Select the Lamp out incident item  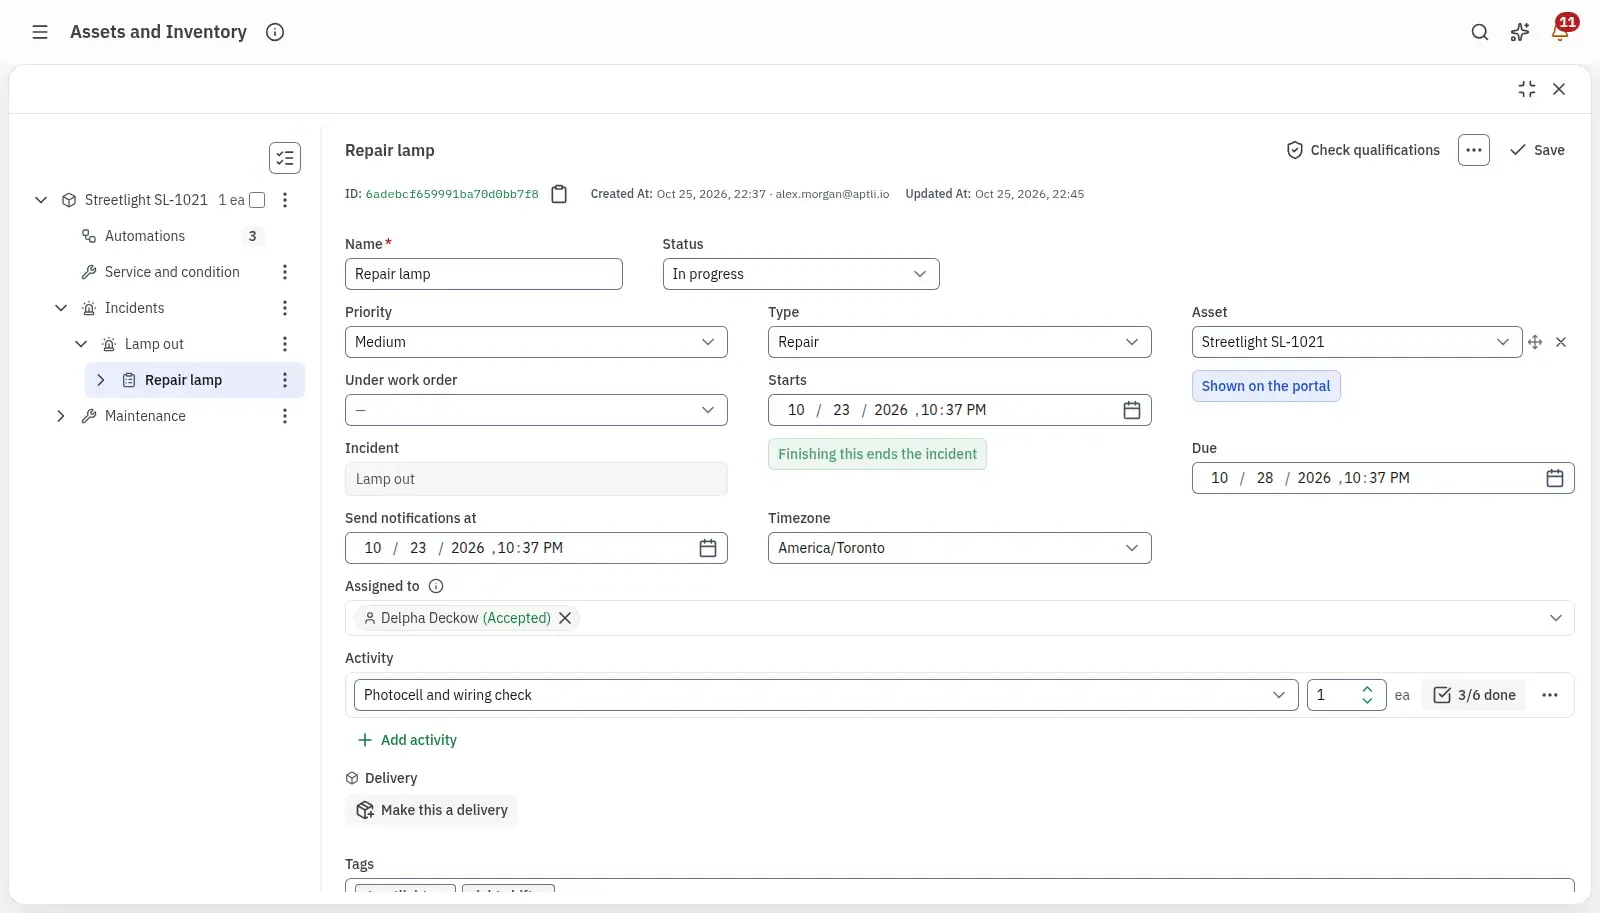click(154, 344)
